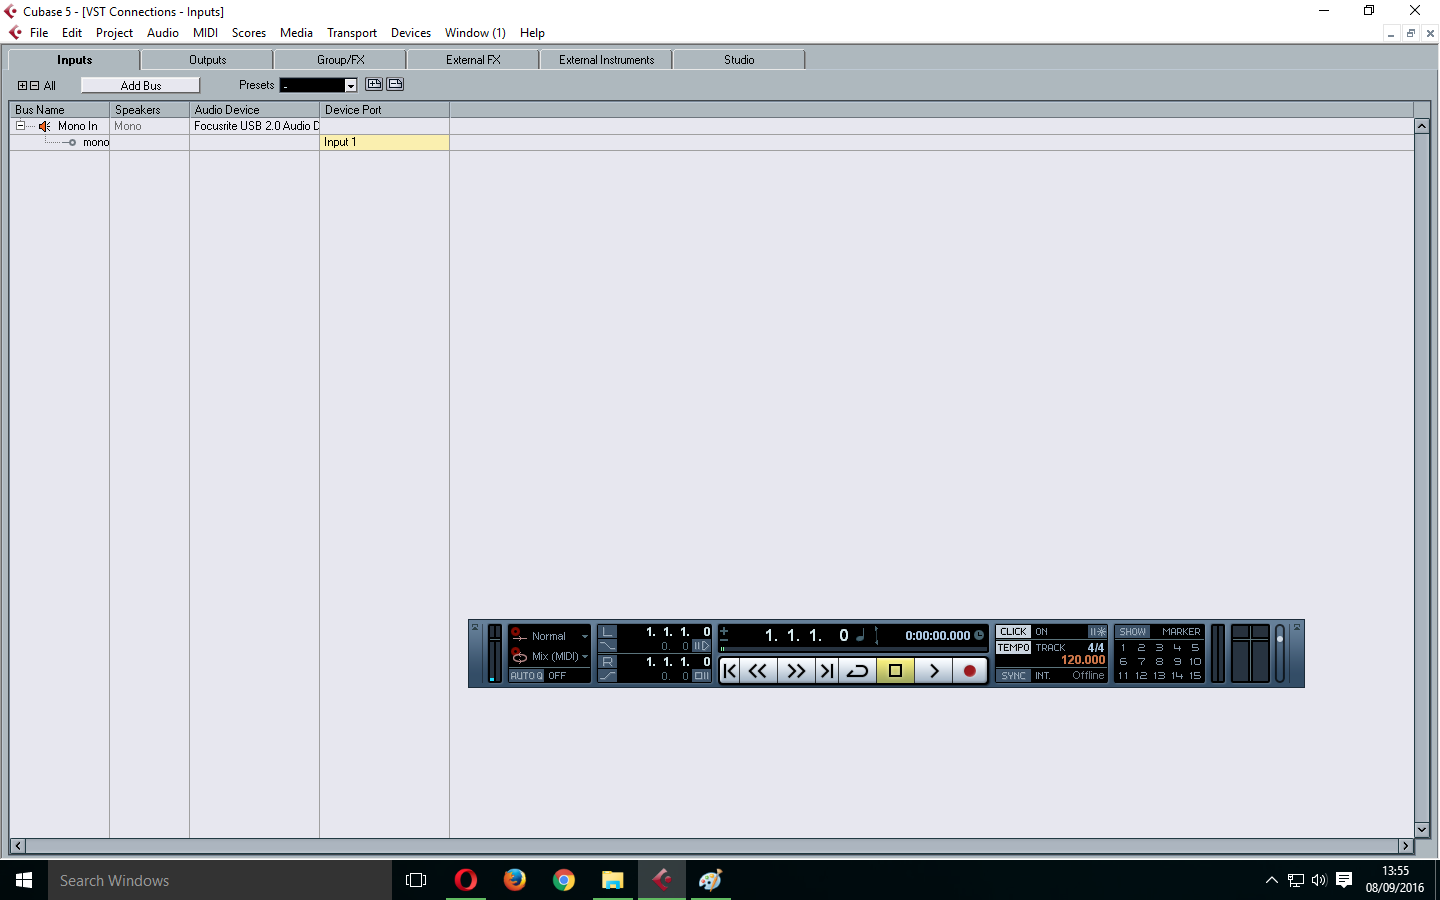The width and height of the screenshot is (1440, 900).
Task: Collapse the Mono In bus tree
Action: tap(20, 126)
